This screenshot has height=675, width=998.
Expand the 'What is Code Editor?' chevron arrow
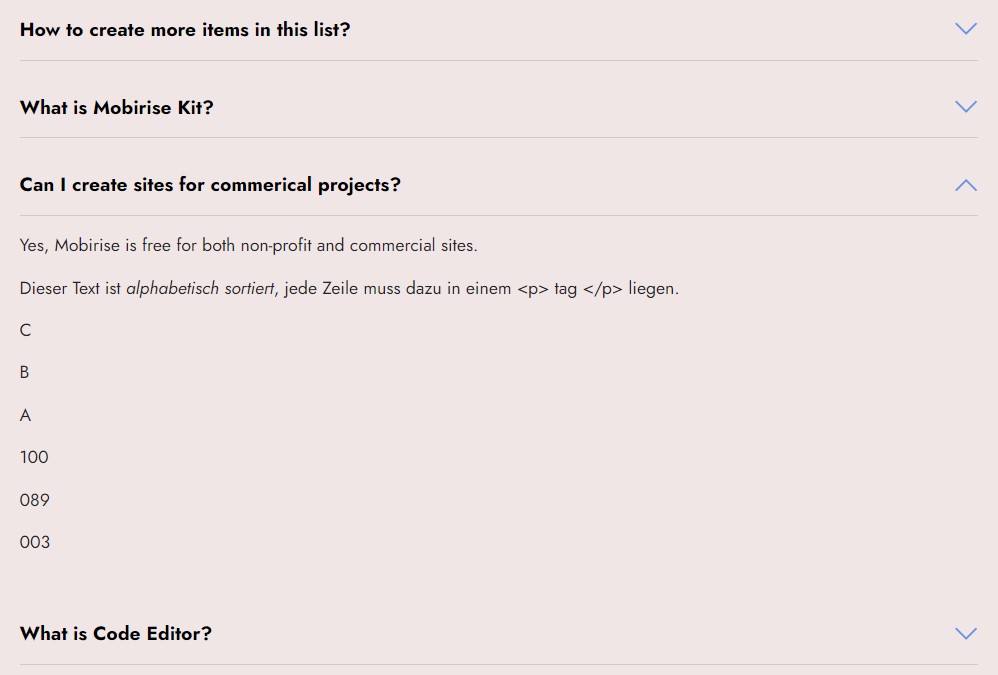tap(965, 633)
